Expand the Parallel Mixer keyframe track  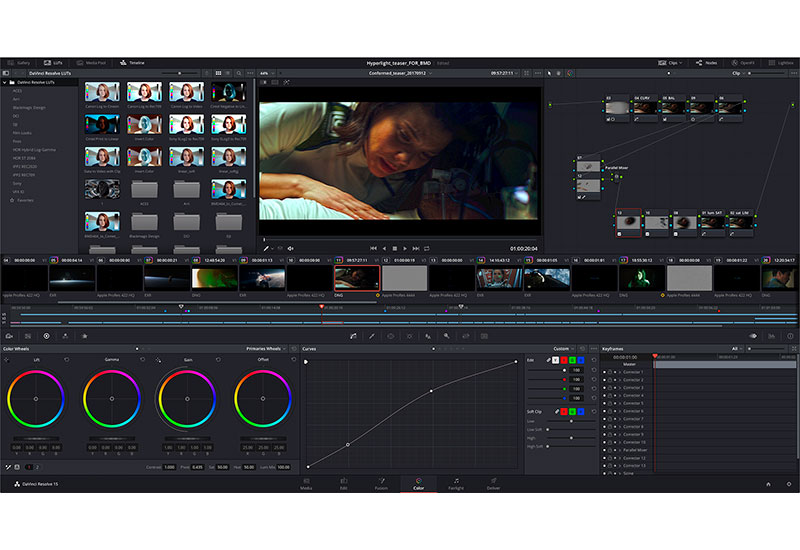point(620,450)
